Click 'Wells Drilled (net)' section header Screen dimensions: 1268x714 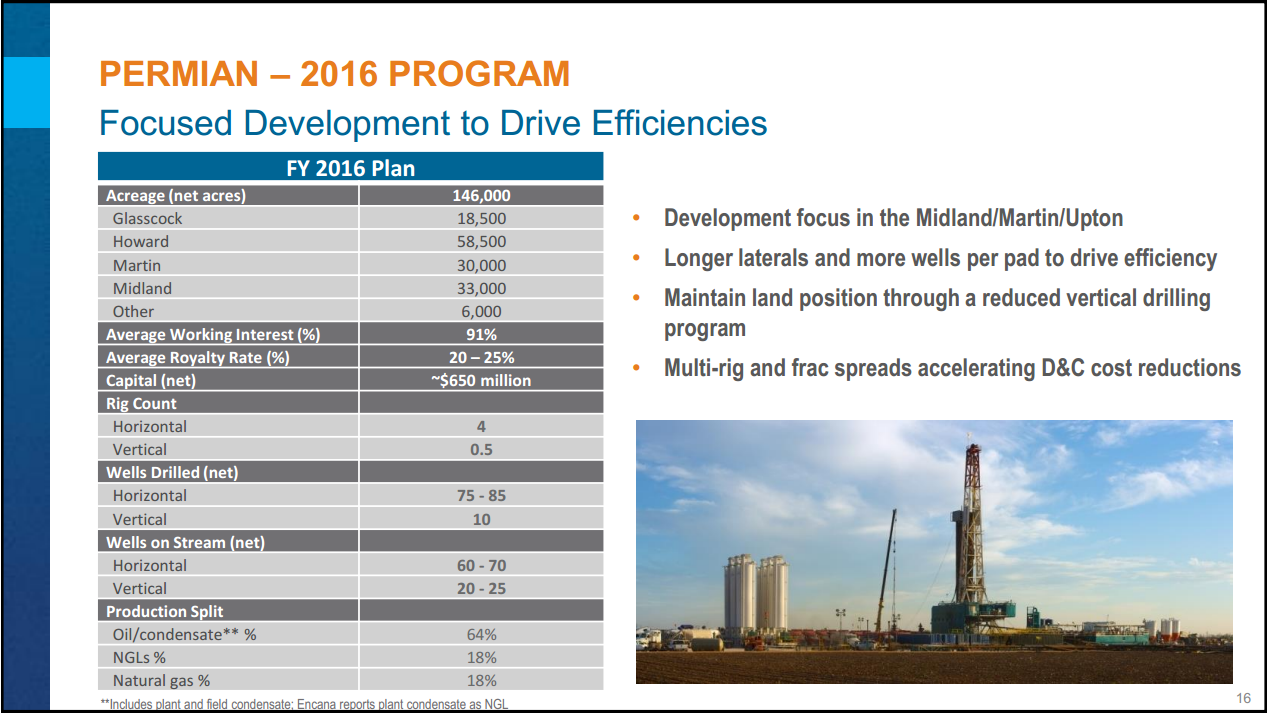coord(172,472)
